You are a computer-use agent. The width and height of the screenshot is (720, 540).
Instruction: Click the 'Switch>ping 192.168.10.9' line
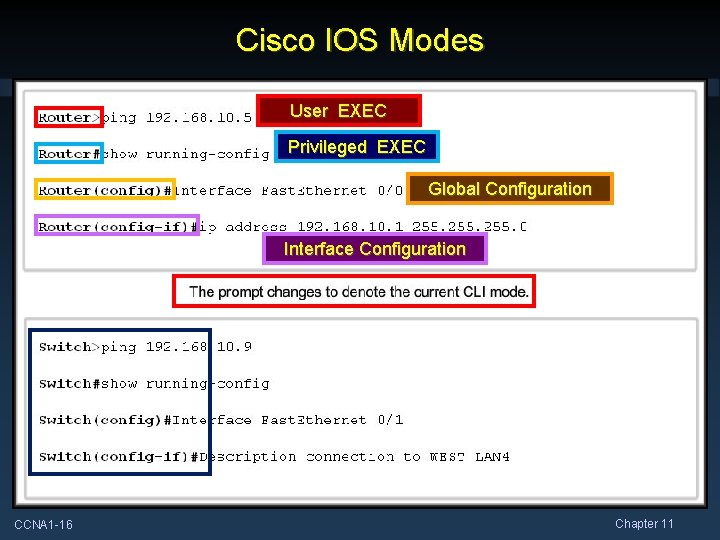click(x=145, y=347)
